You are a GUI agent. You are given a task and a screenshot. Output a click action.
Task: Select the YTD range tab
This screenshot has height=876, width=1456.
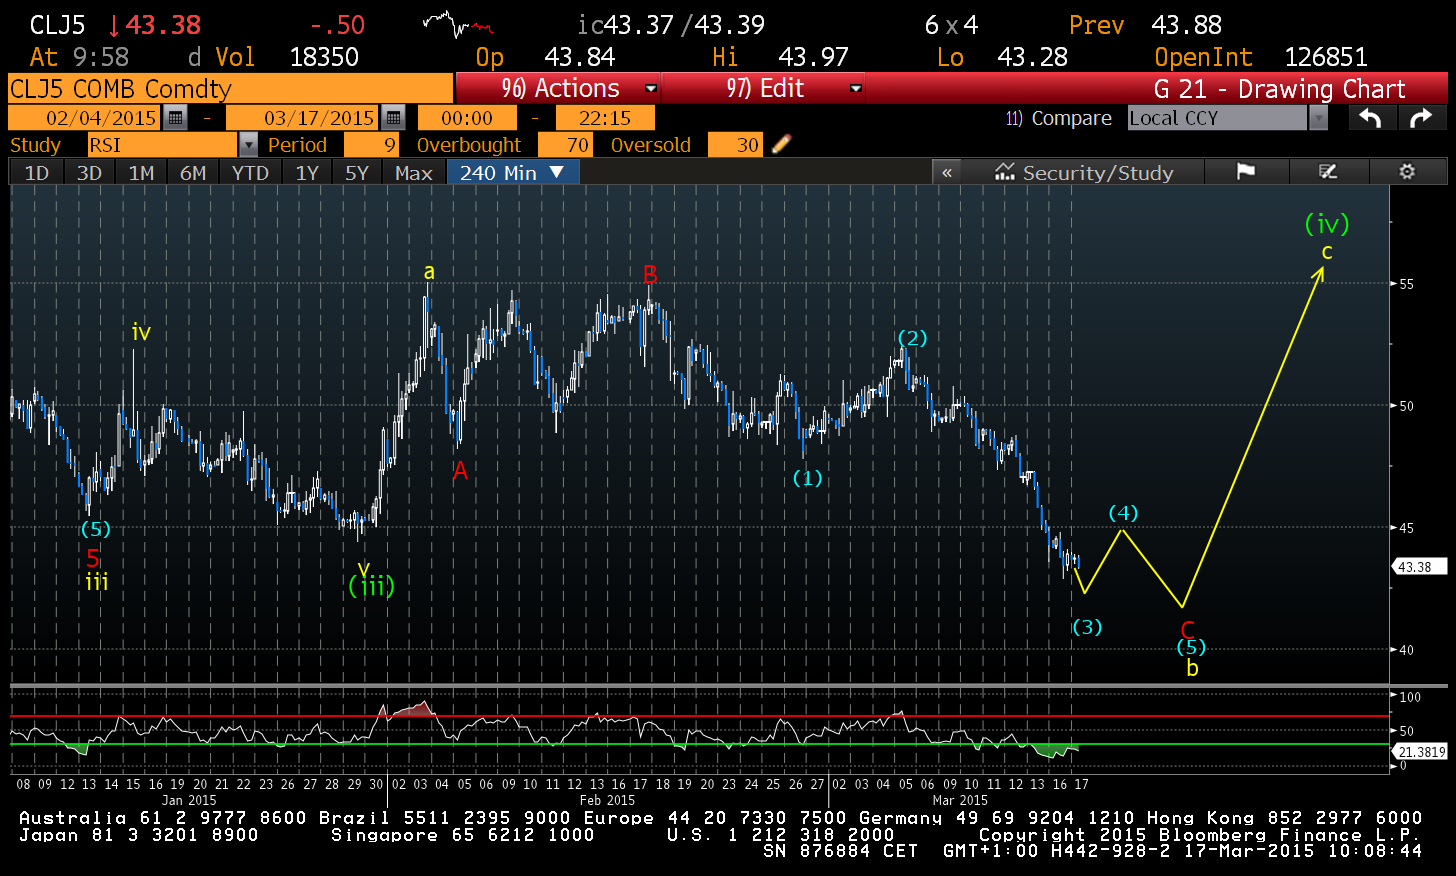(x=250, y=172)
